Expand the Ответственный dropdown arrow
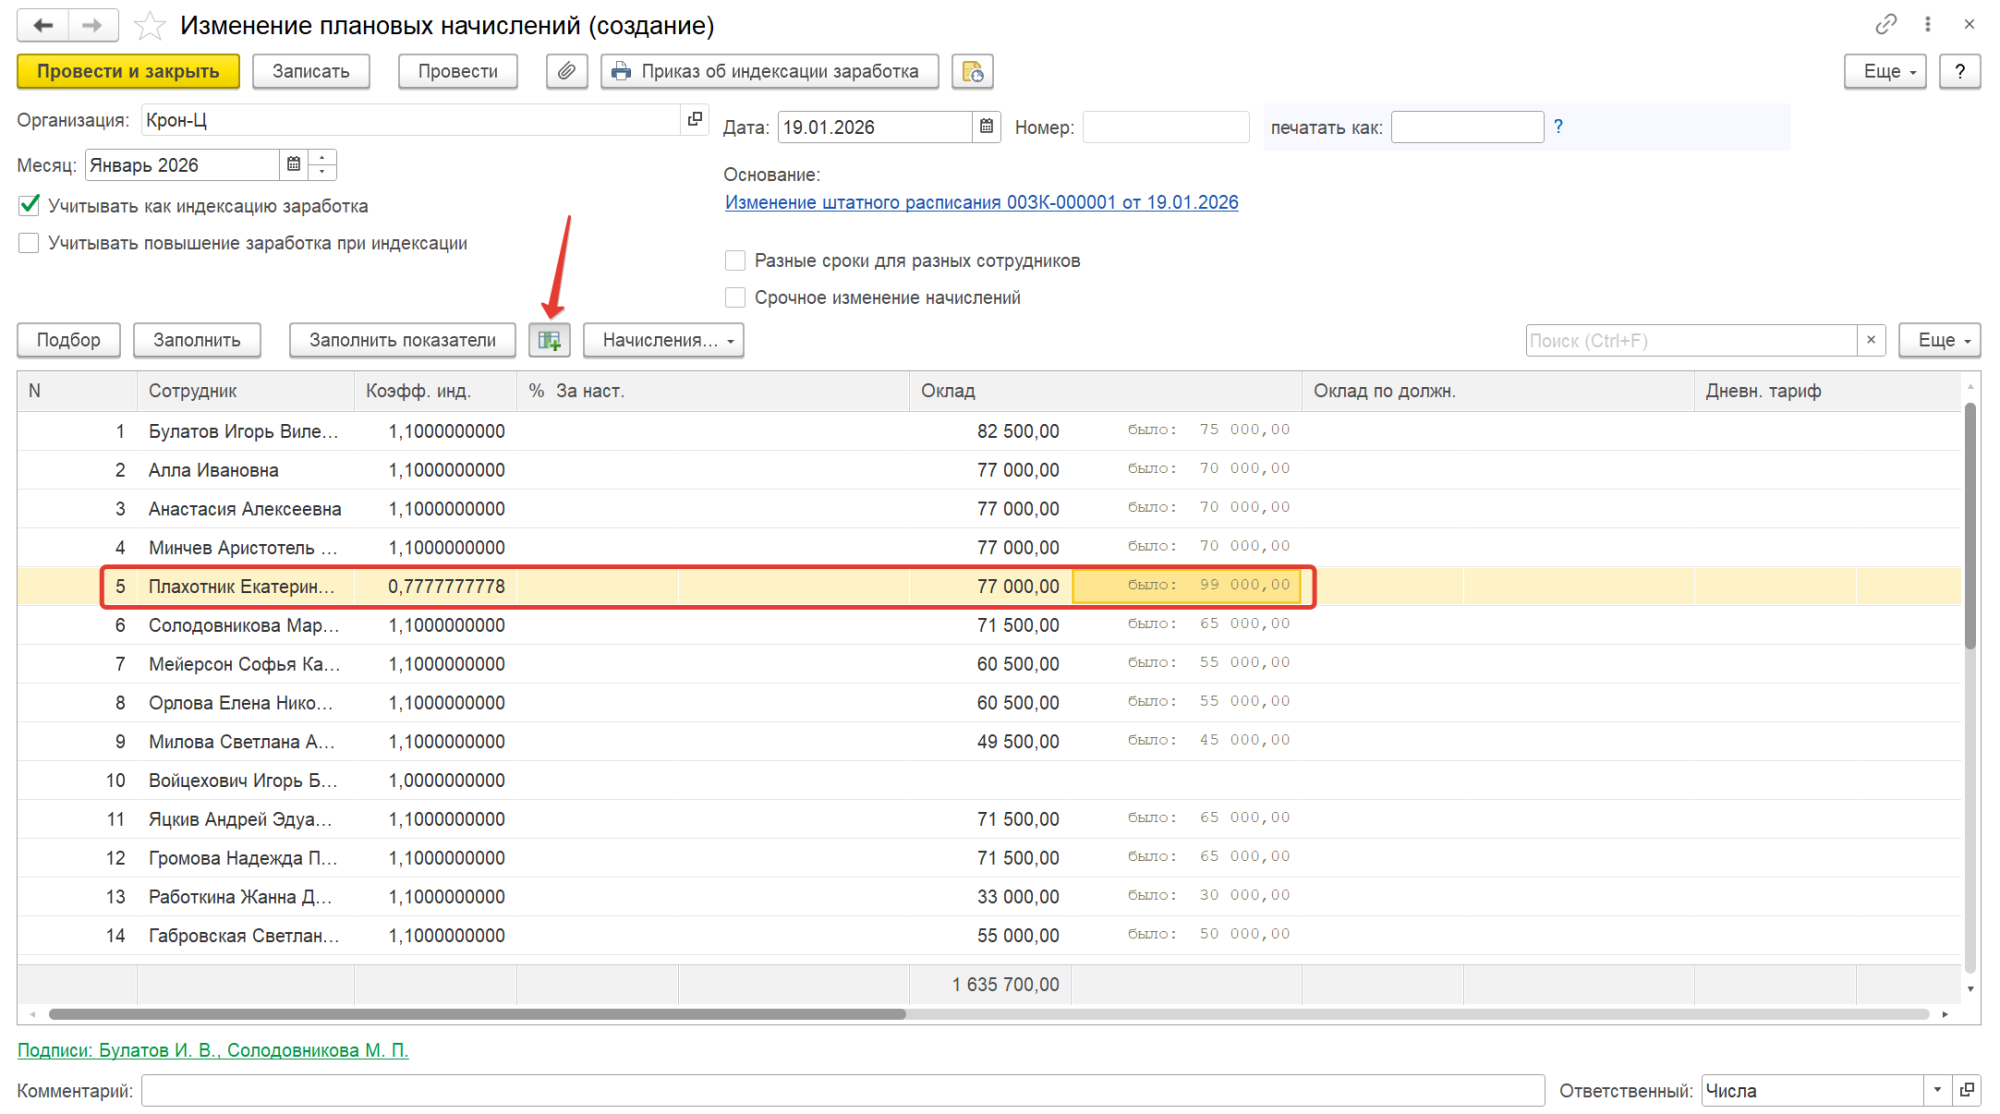The height and width of the screenshot is (1114, 2000). click(1937, 1090)
